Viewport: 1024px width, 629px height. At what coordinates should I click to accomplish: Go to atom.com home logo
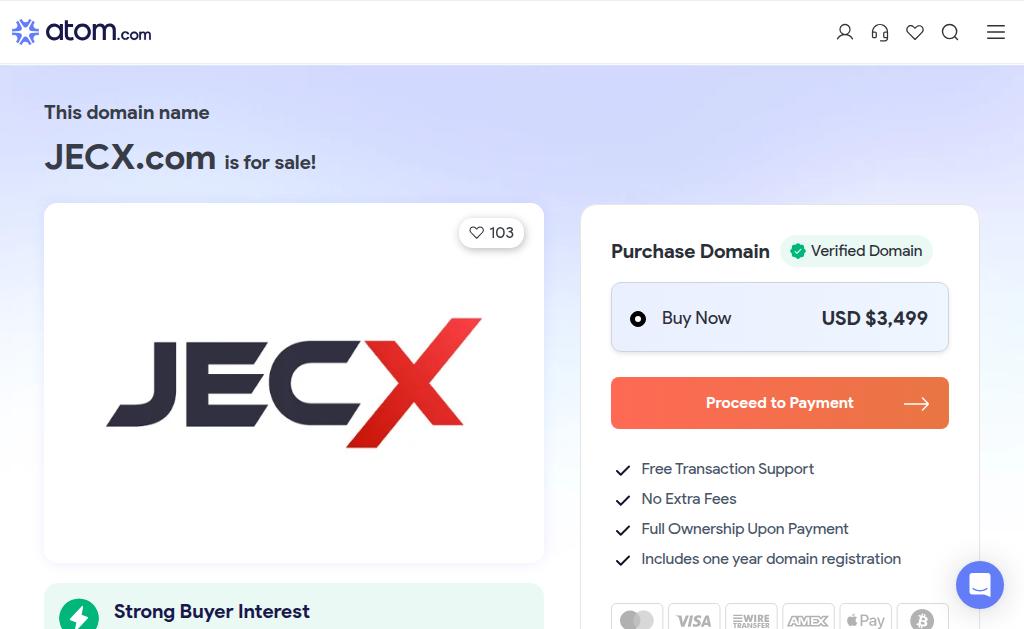click(x=82, y=32)
